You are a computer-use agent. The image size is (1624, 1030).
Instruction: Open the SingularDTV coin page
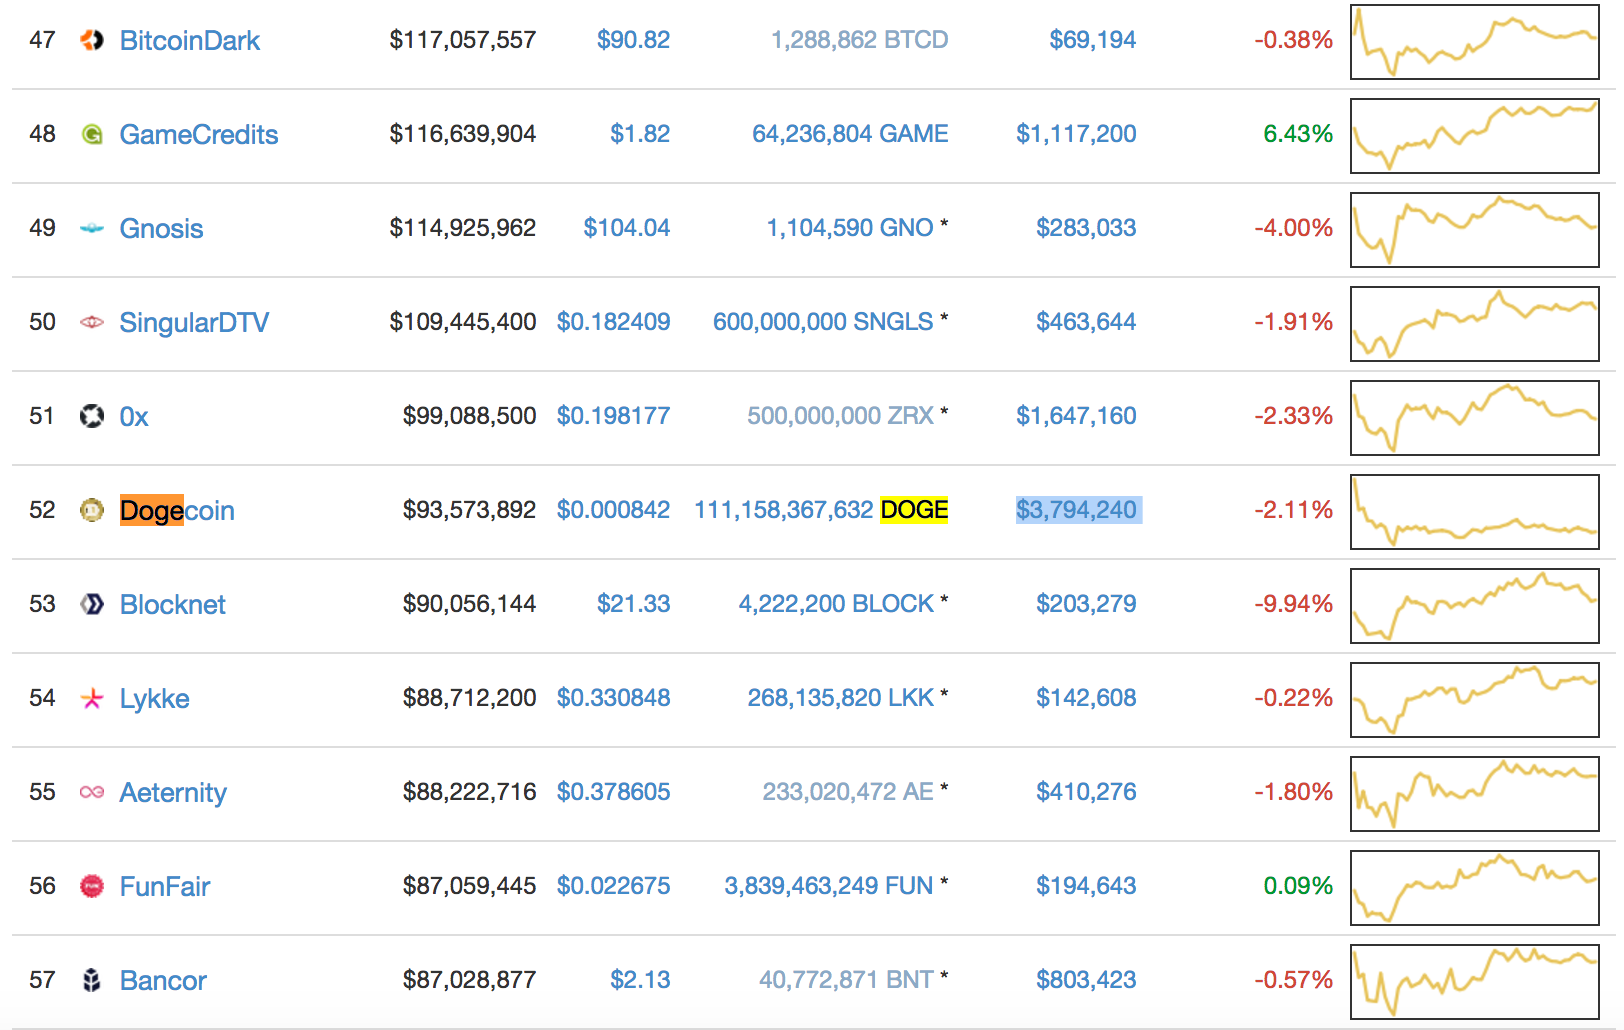click(194, 322)
